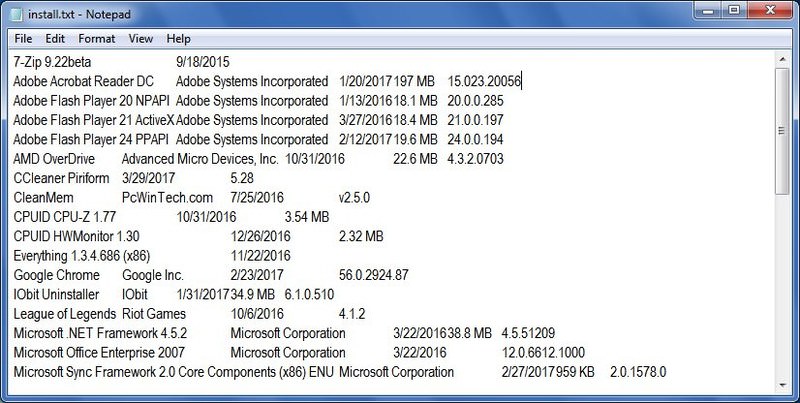Click the scrollbar up arrow
Image resolution: width=800 pixels, height=403 pixels.
(782, 60)
